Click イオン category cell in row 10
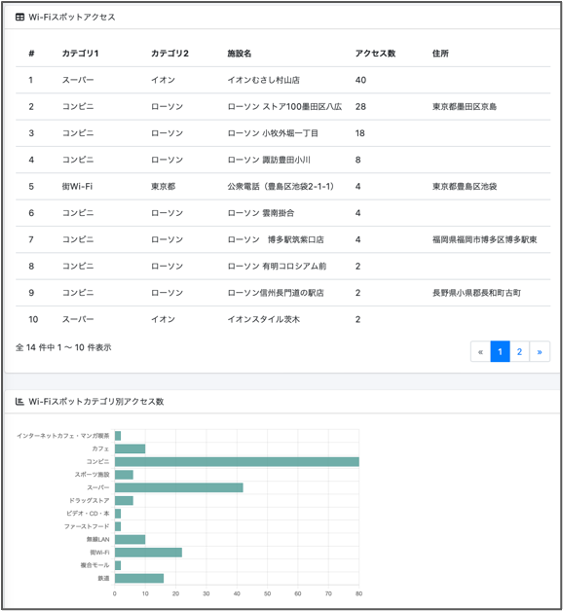The width and height of the screenshot is (568, 614). click(165, 322)
